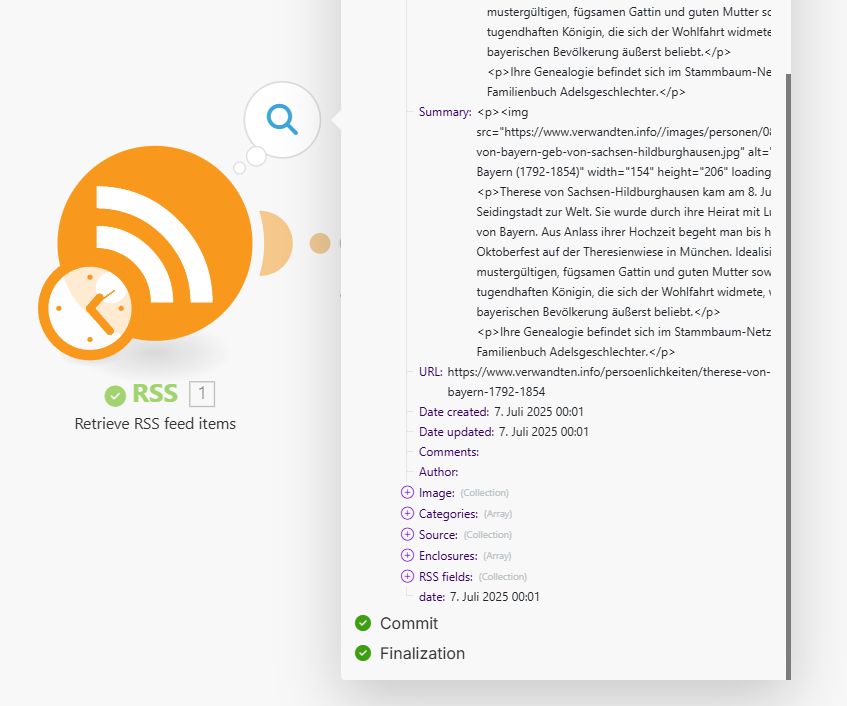Click the Date updated value
Image resolution: width=847 pixels, height=706 pixels.
[543, 432]
